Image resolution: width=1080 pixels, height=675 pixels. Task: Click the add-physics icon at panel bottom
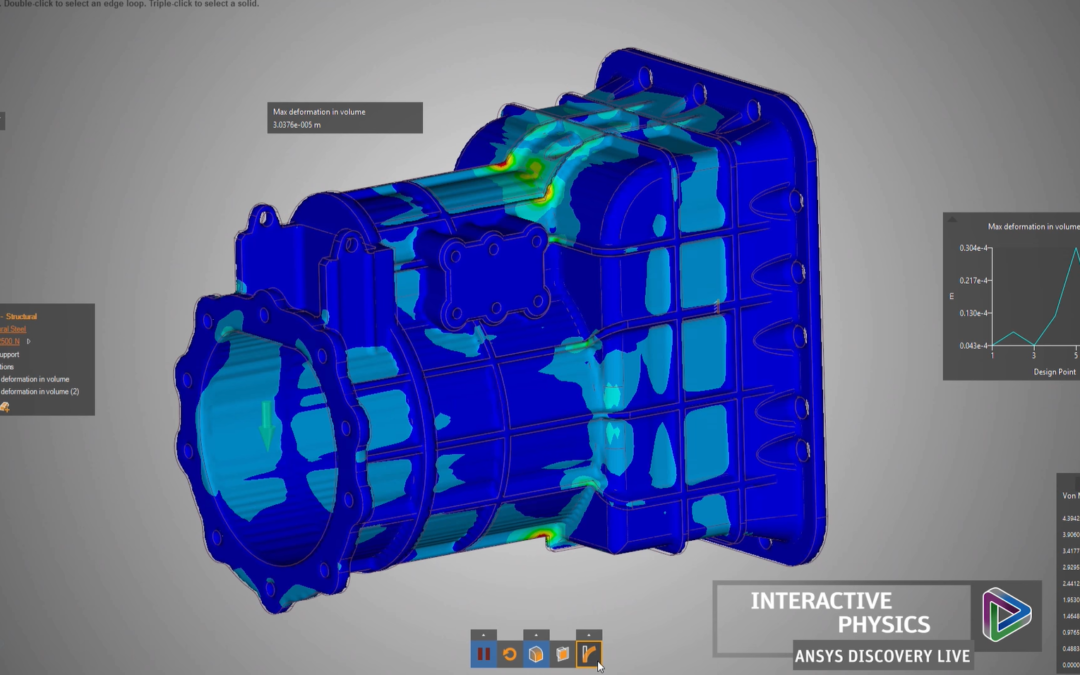(5, 407)
